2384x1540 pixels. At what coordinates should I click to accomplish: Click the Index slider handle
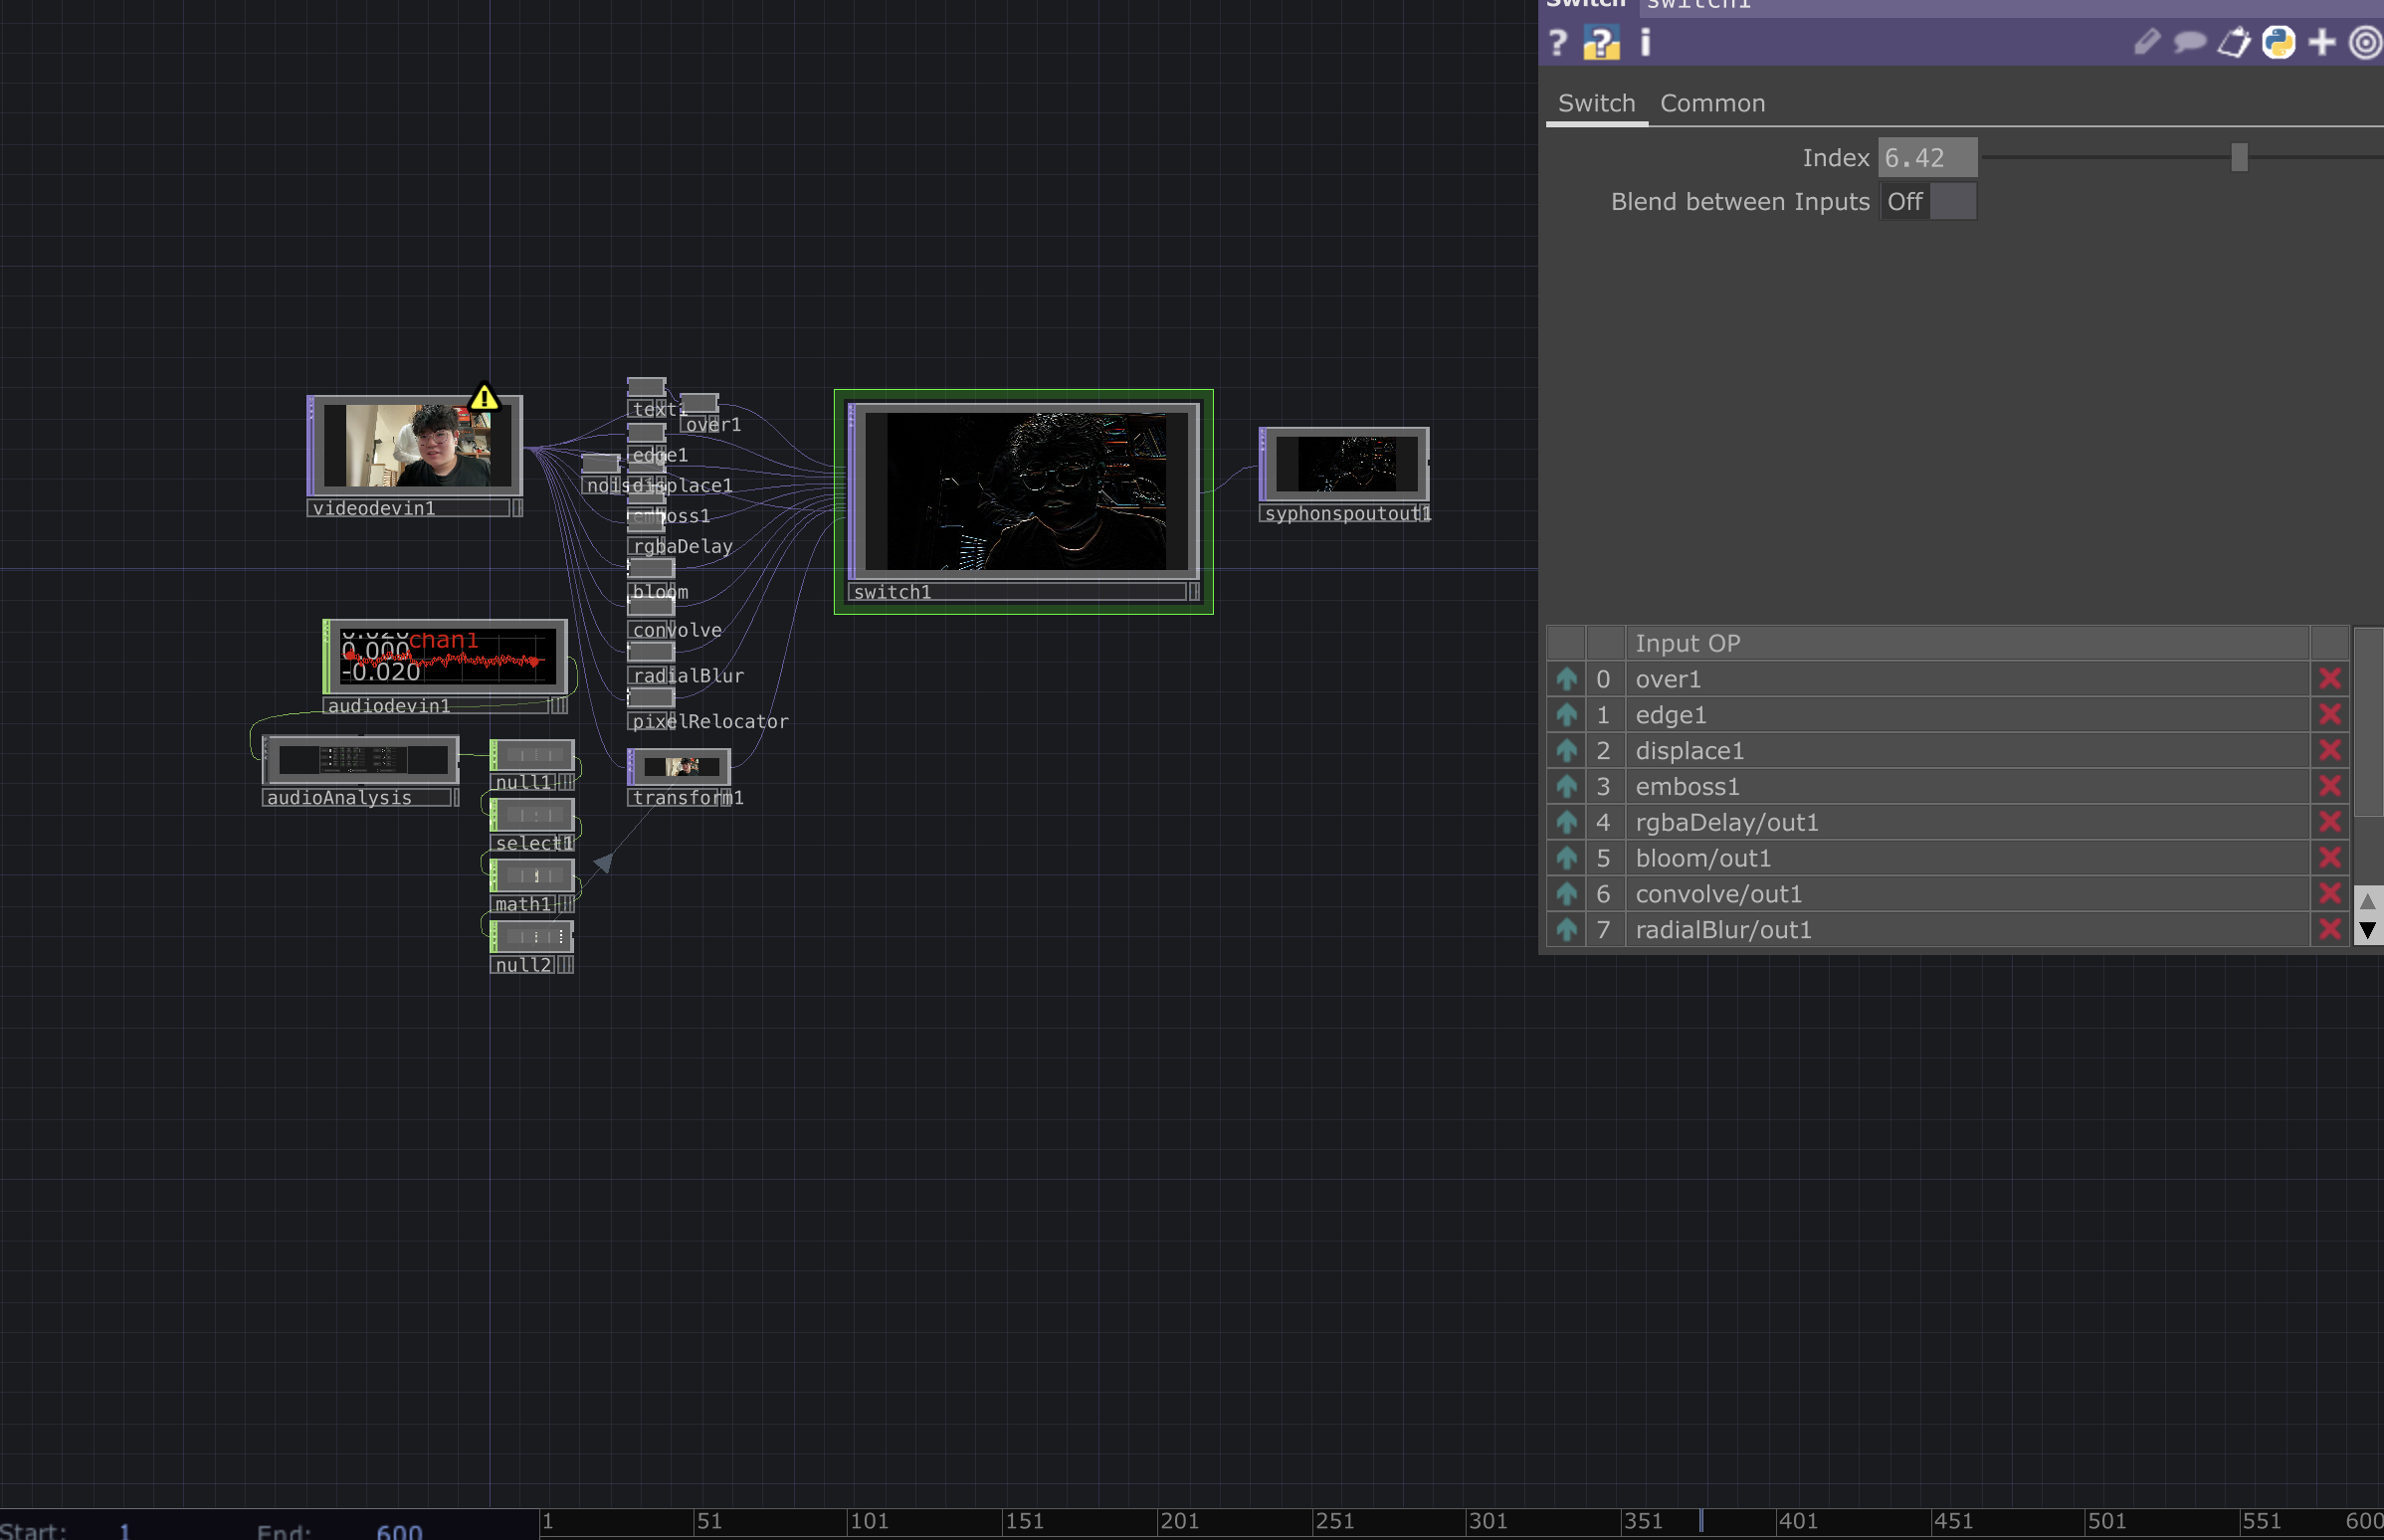pyautogui.click(x=2239, y=158)
